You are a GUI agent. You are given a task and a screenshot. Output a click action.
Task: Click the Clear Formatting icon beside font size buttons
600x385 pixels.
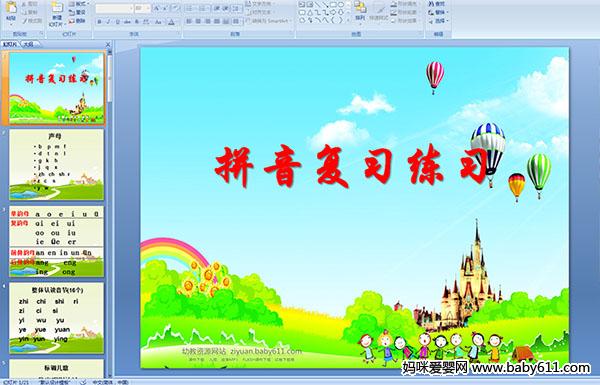click(x=175, y=8)
